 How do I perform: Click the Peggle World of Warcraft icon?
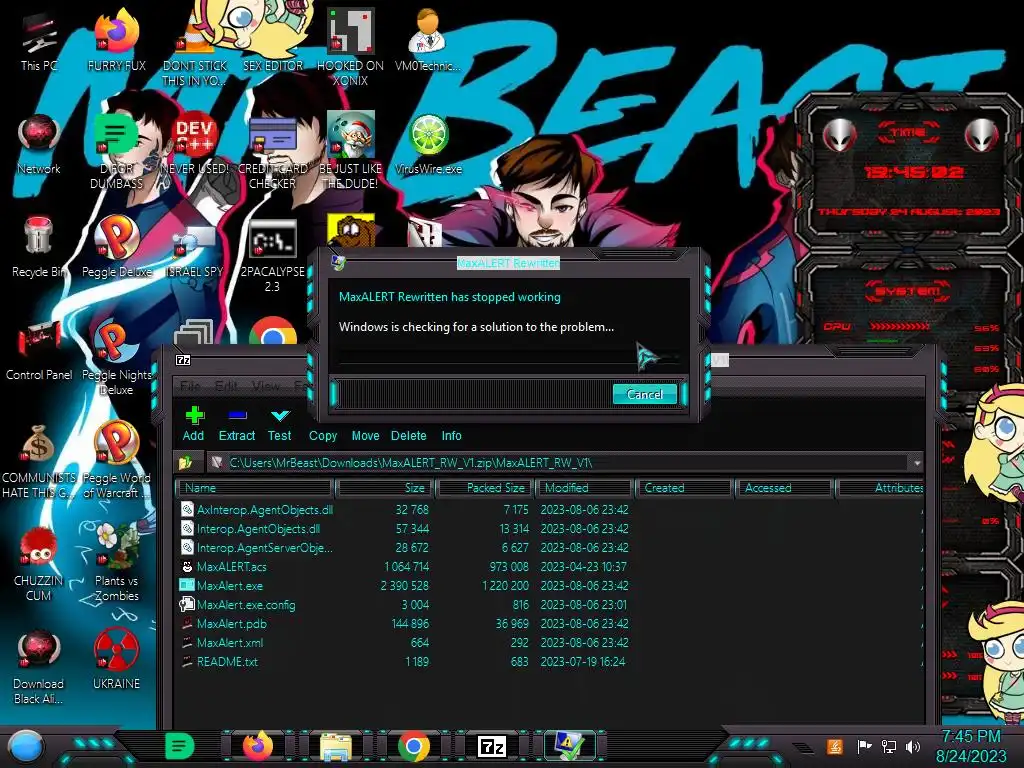coord(116,461)
